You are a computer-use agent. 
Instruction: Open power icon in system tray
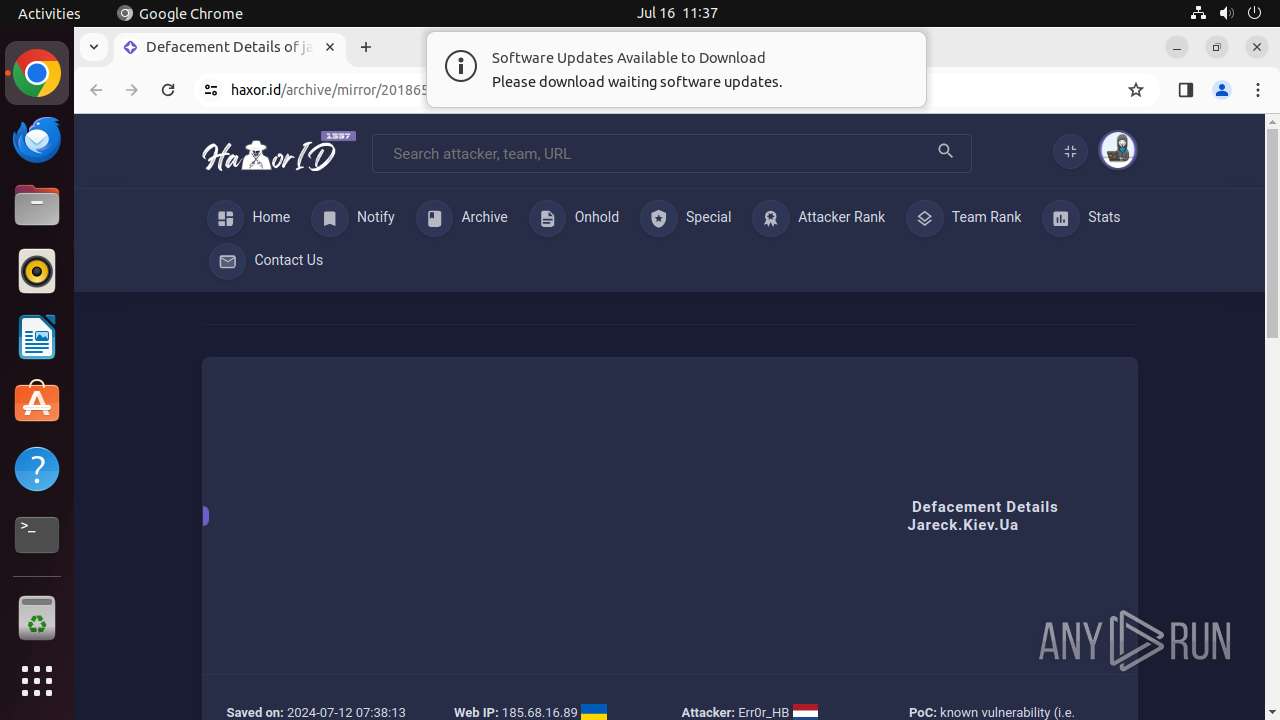[1256, 13]
